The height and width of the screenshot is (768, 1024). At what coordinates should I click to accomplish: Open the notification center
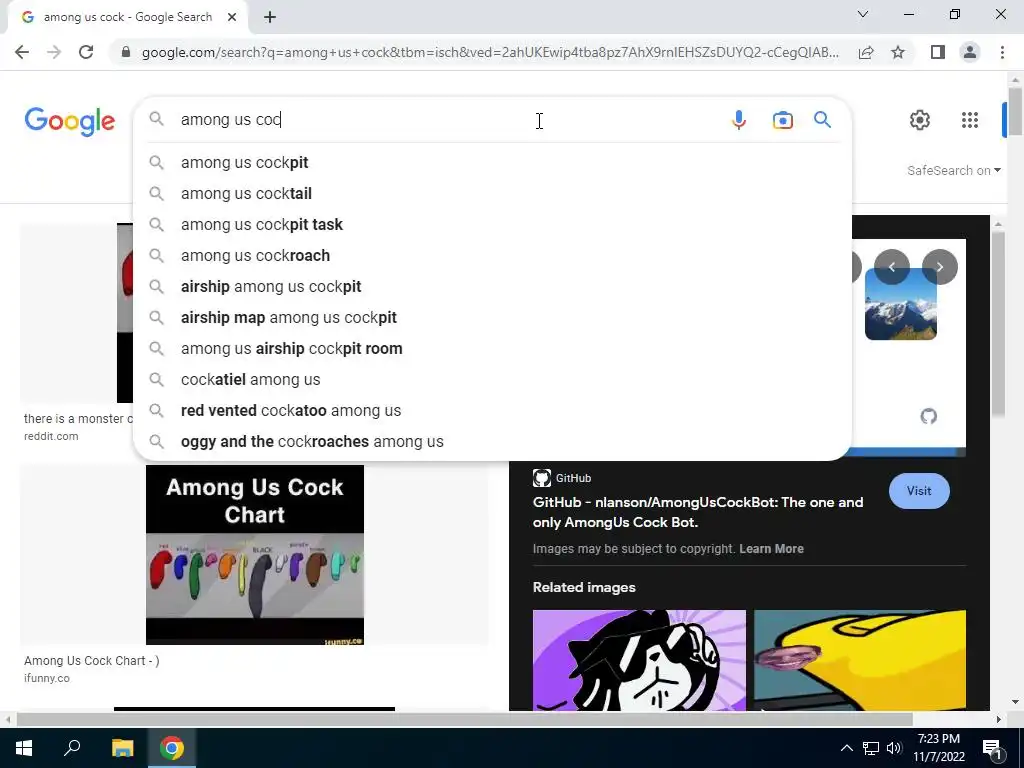coord(992,748)
